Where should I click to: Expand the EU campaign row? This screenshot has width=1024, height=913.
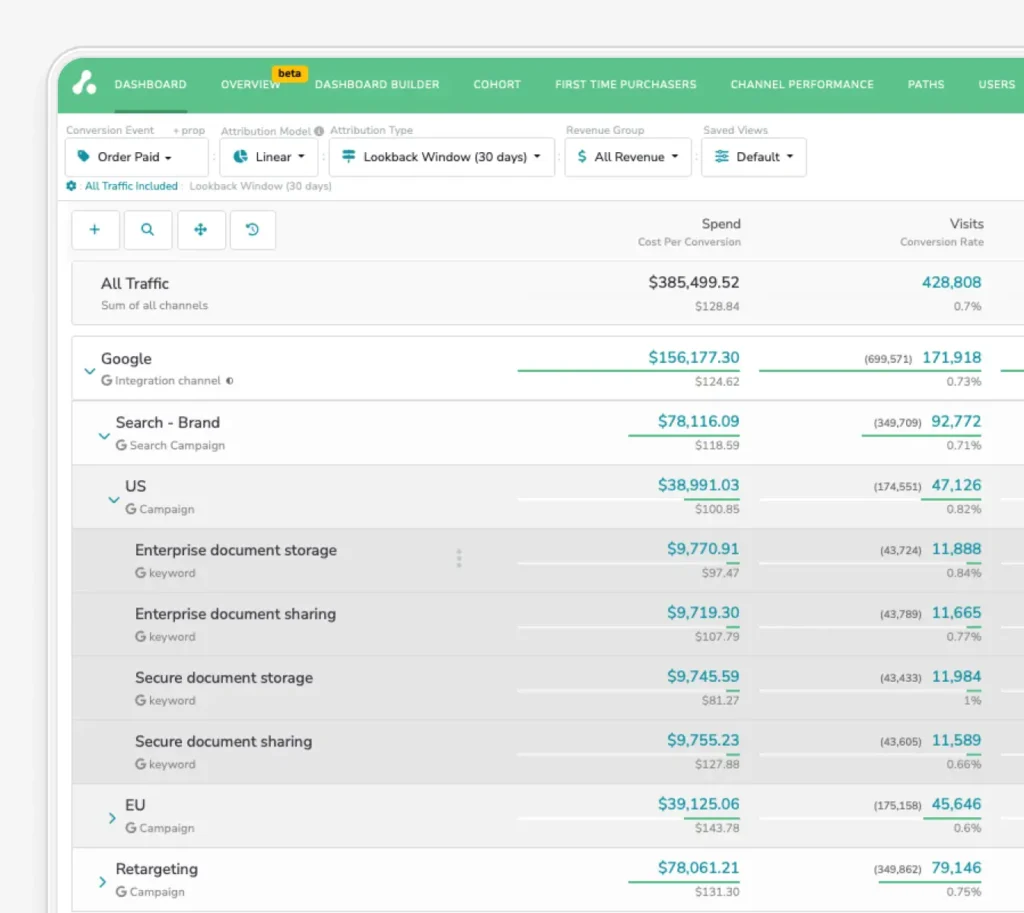[113, 817]
